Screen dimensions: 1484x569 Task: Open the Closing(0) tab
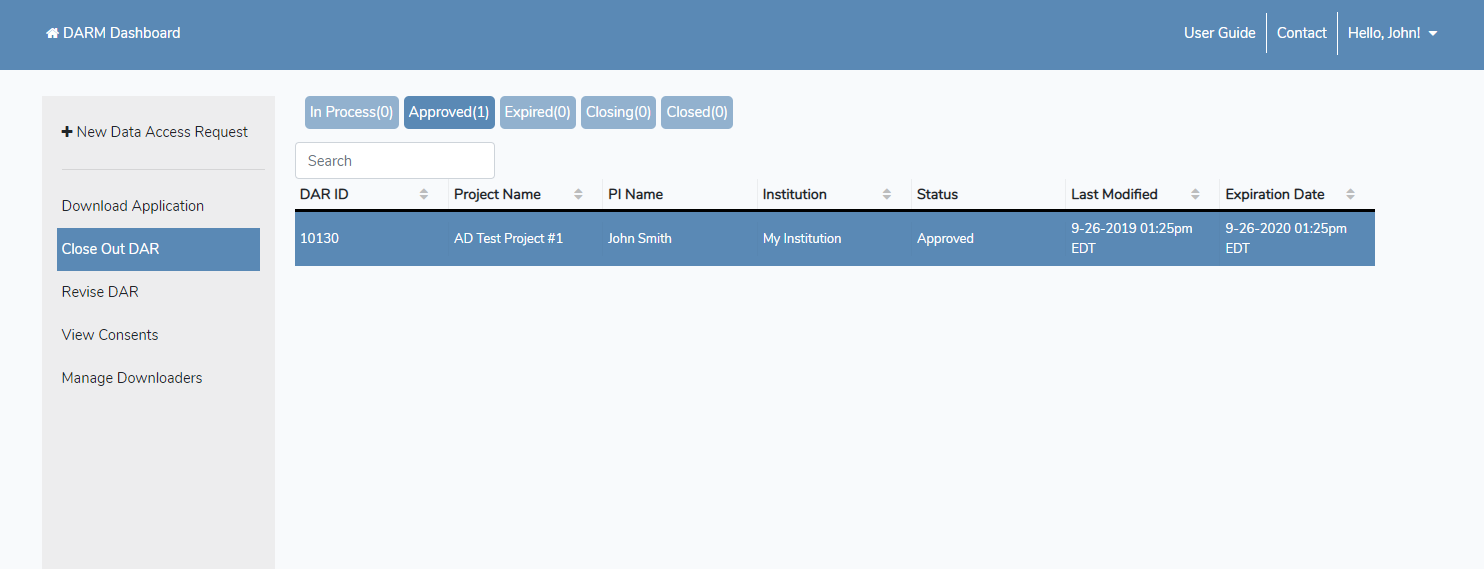(x=618, y=112)
